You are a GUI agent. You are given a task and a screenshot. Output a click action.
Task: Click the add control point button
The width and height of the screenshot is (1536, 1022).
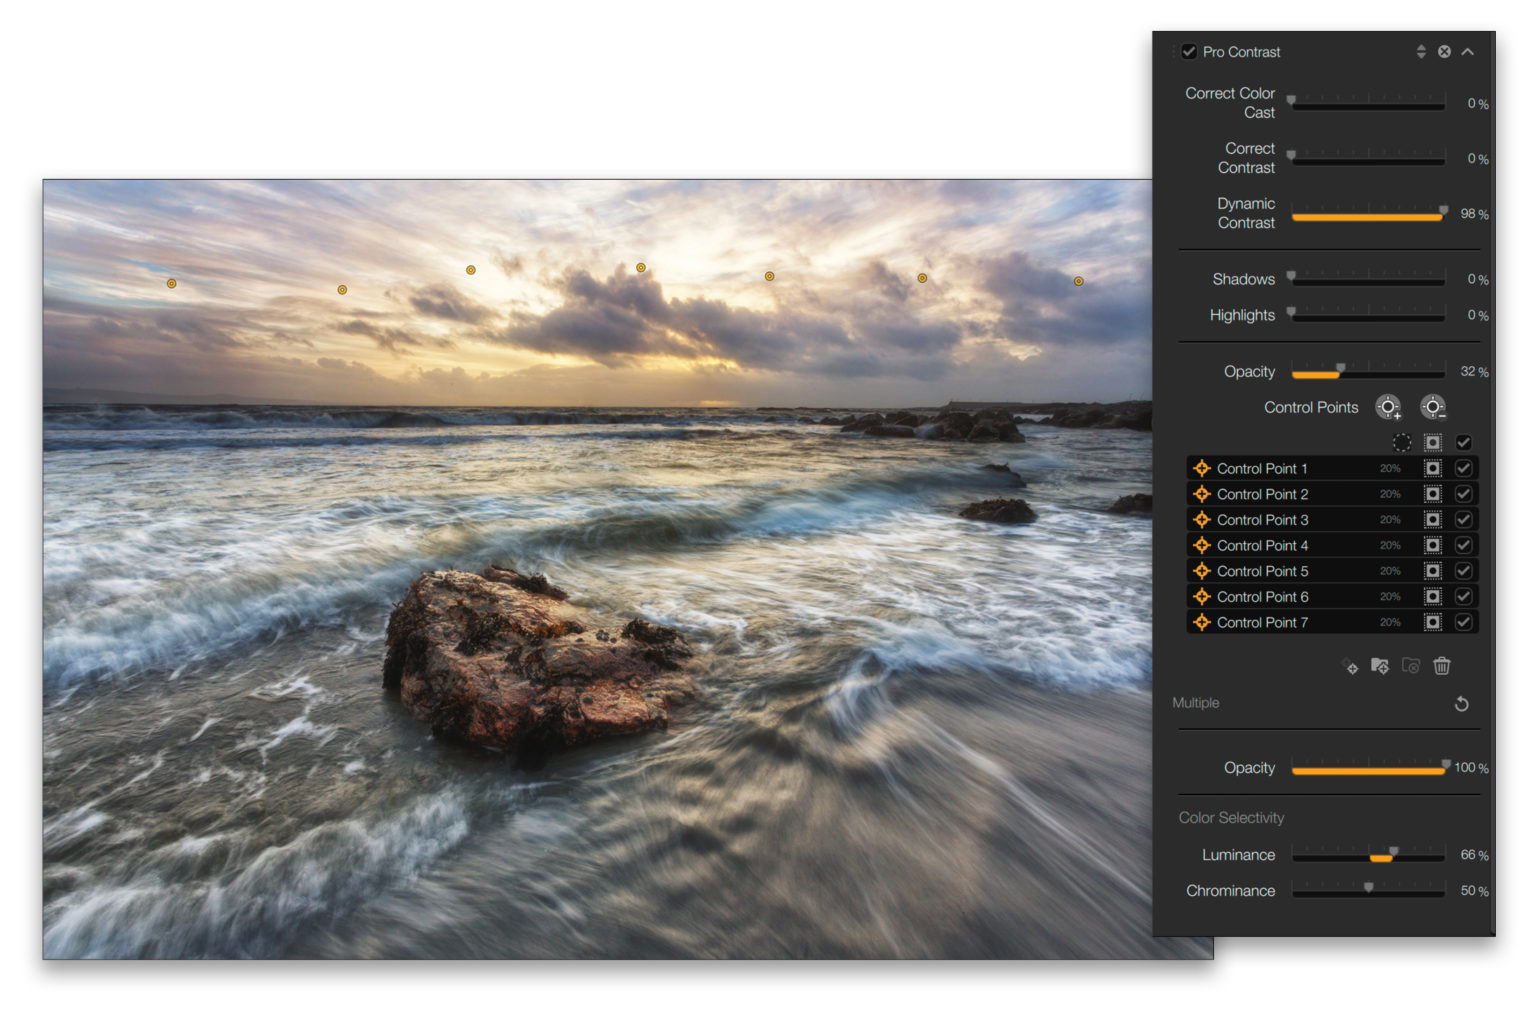[1388, 407]
